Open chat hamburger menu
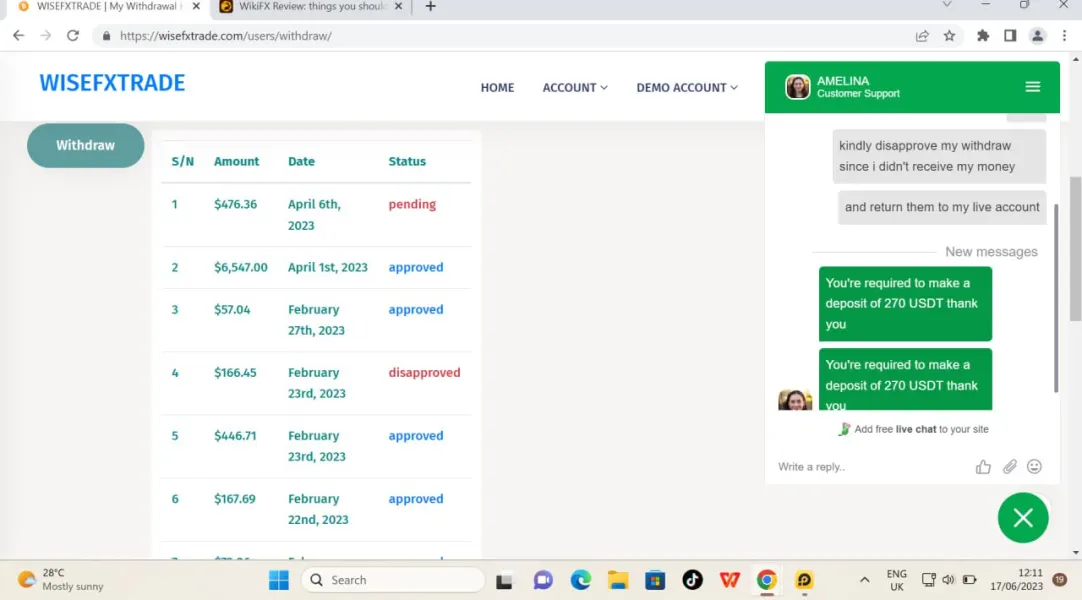Screen dimensions: 1082x600 pos(1032,87)
